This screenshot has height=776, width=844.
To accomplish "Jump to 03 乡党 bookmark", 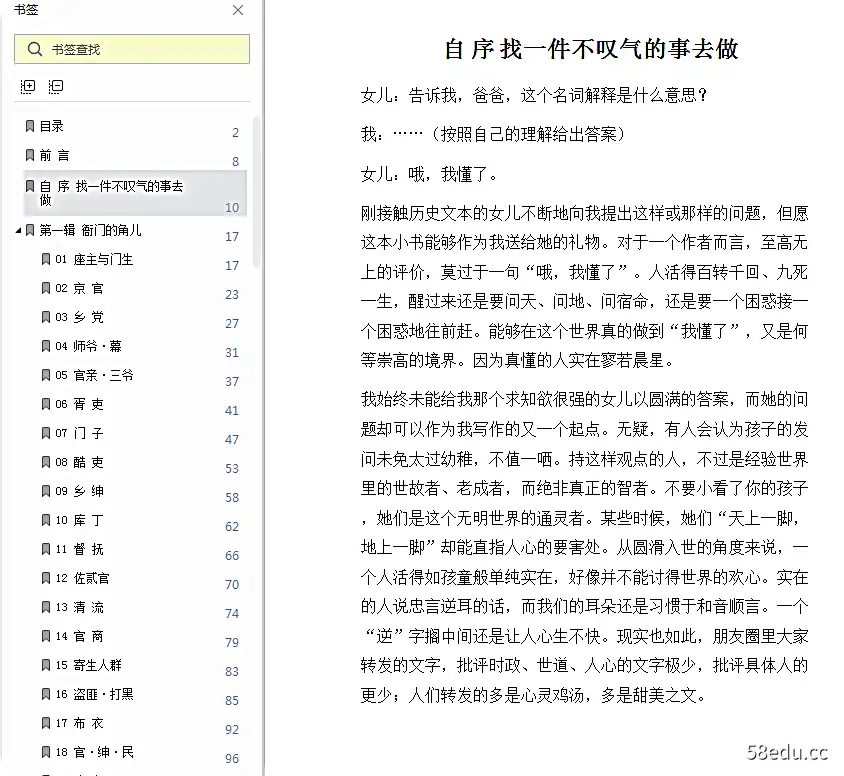I will pos(79,318).
